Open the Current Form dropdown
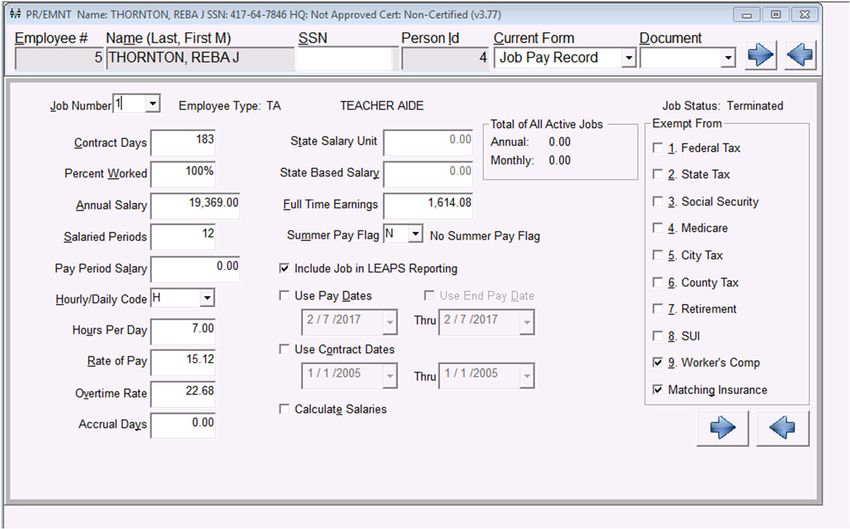 point(628,58)
